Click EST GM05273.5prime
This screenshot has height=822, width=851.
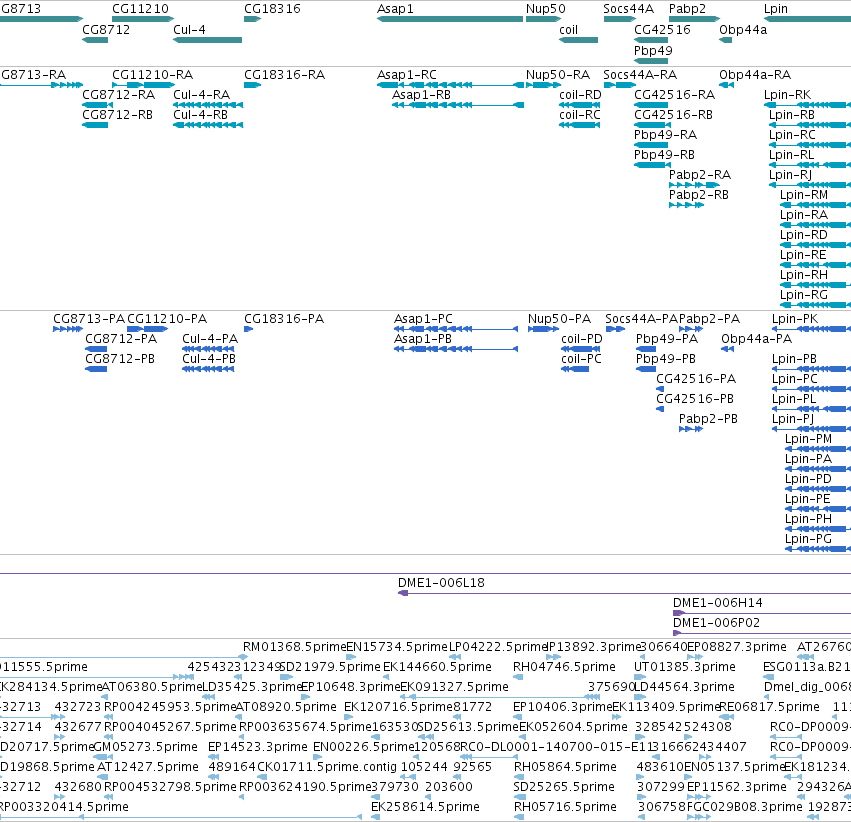click(145, 747)
